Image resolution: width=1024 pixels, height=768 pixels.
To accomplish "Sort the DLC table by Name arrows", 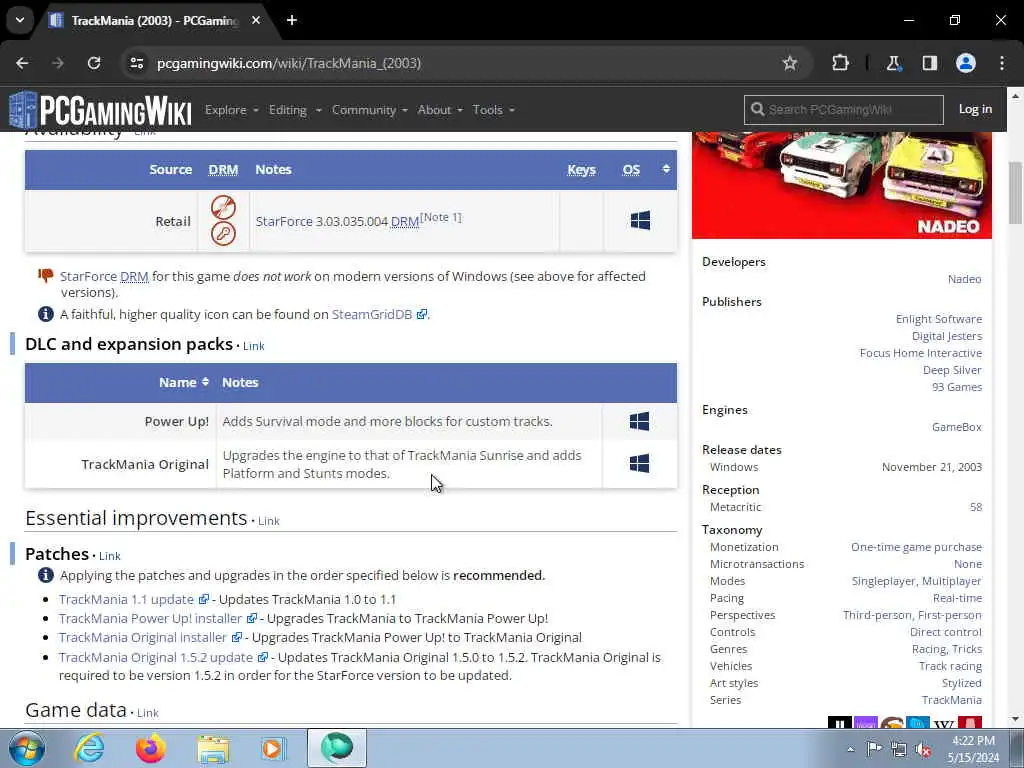I will click(205, 382).
